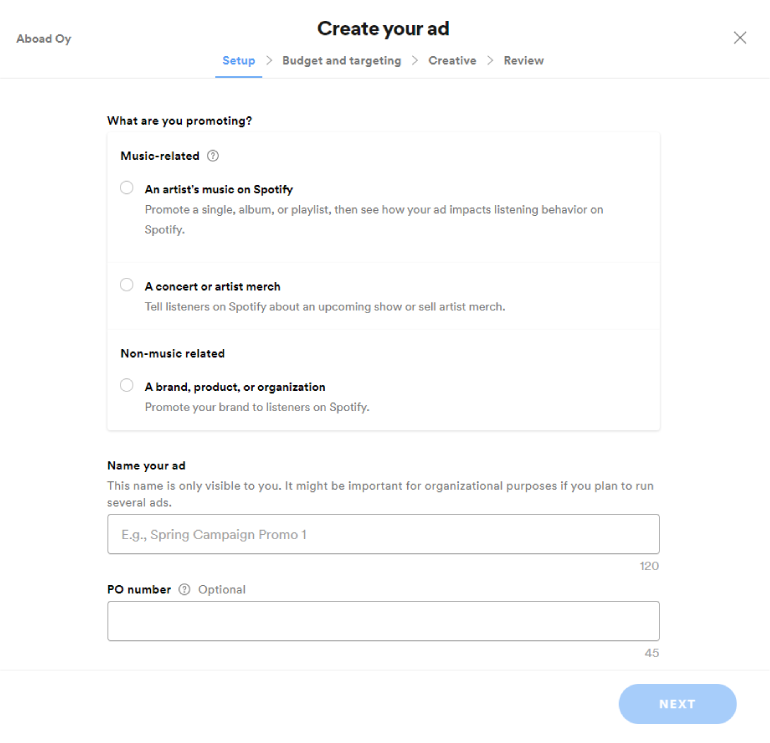770x743 pixels.
Task: Click the A concert or artist merch label
Action: [x=213, y=286]
